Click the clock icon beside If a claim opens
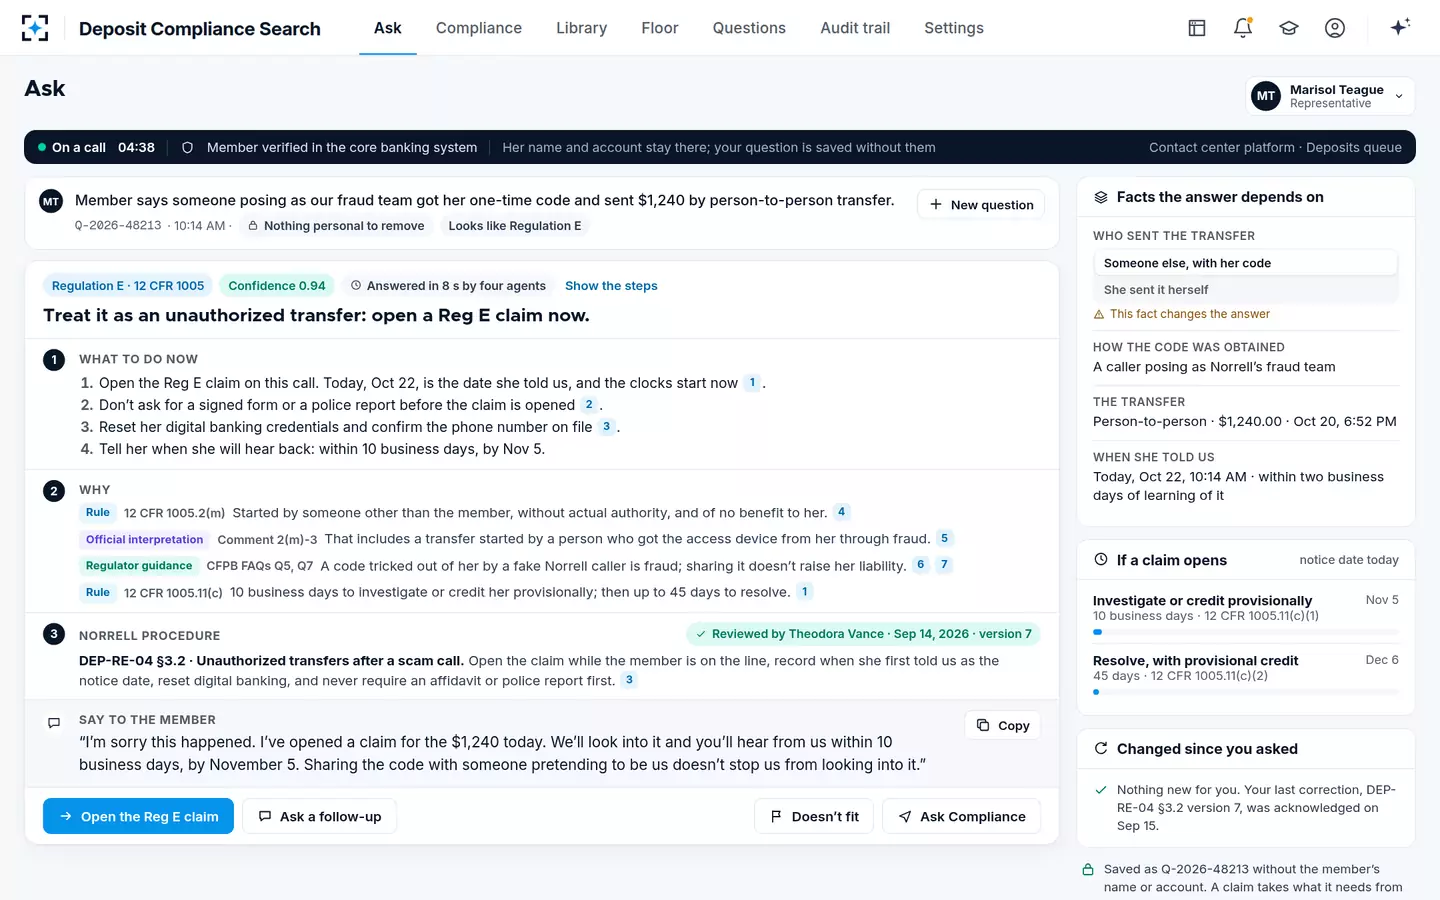Screen dimensions: 1440x900 [x=1101, y=560]
